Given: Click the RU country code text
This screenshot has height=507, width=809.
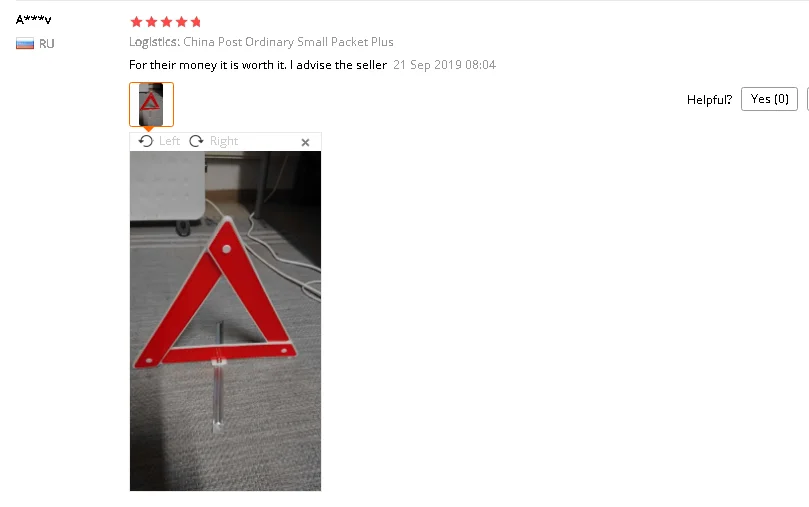Looking at the screenshot, I should click(x=46, y=44).
